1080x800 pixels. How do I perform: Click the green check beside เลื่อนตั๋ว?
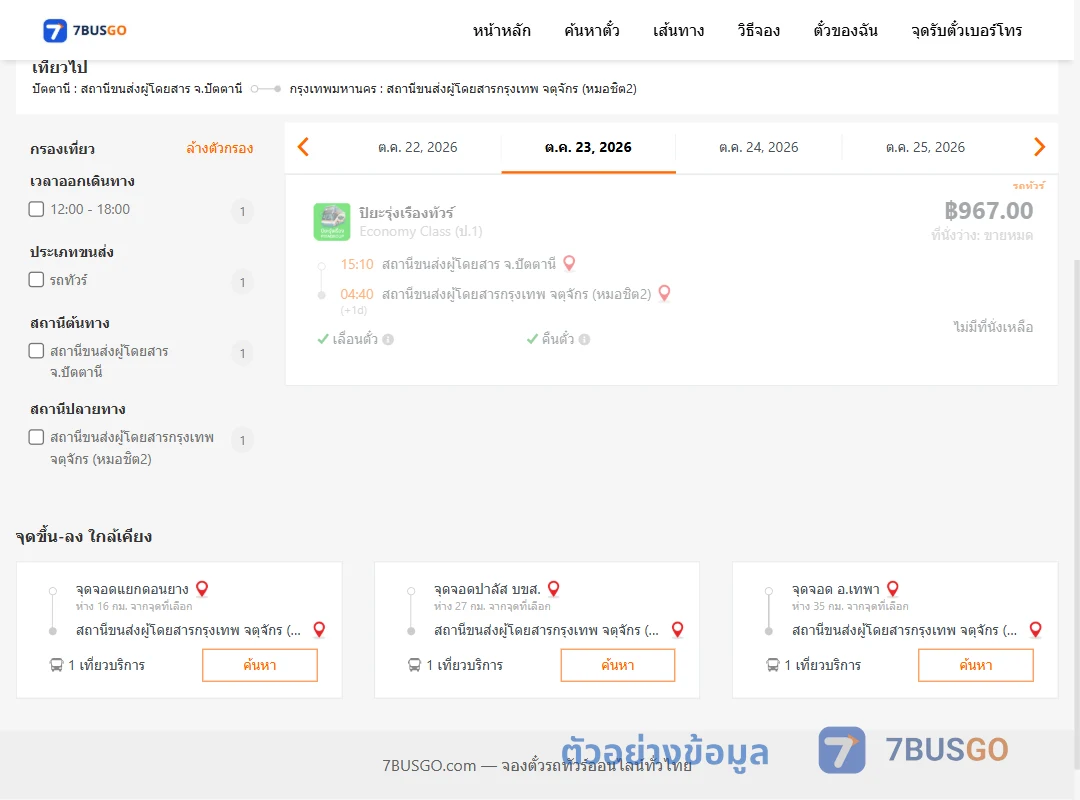pyautogui.click(x=322, y=339)
